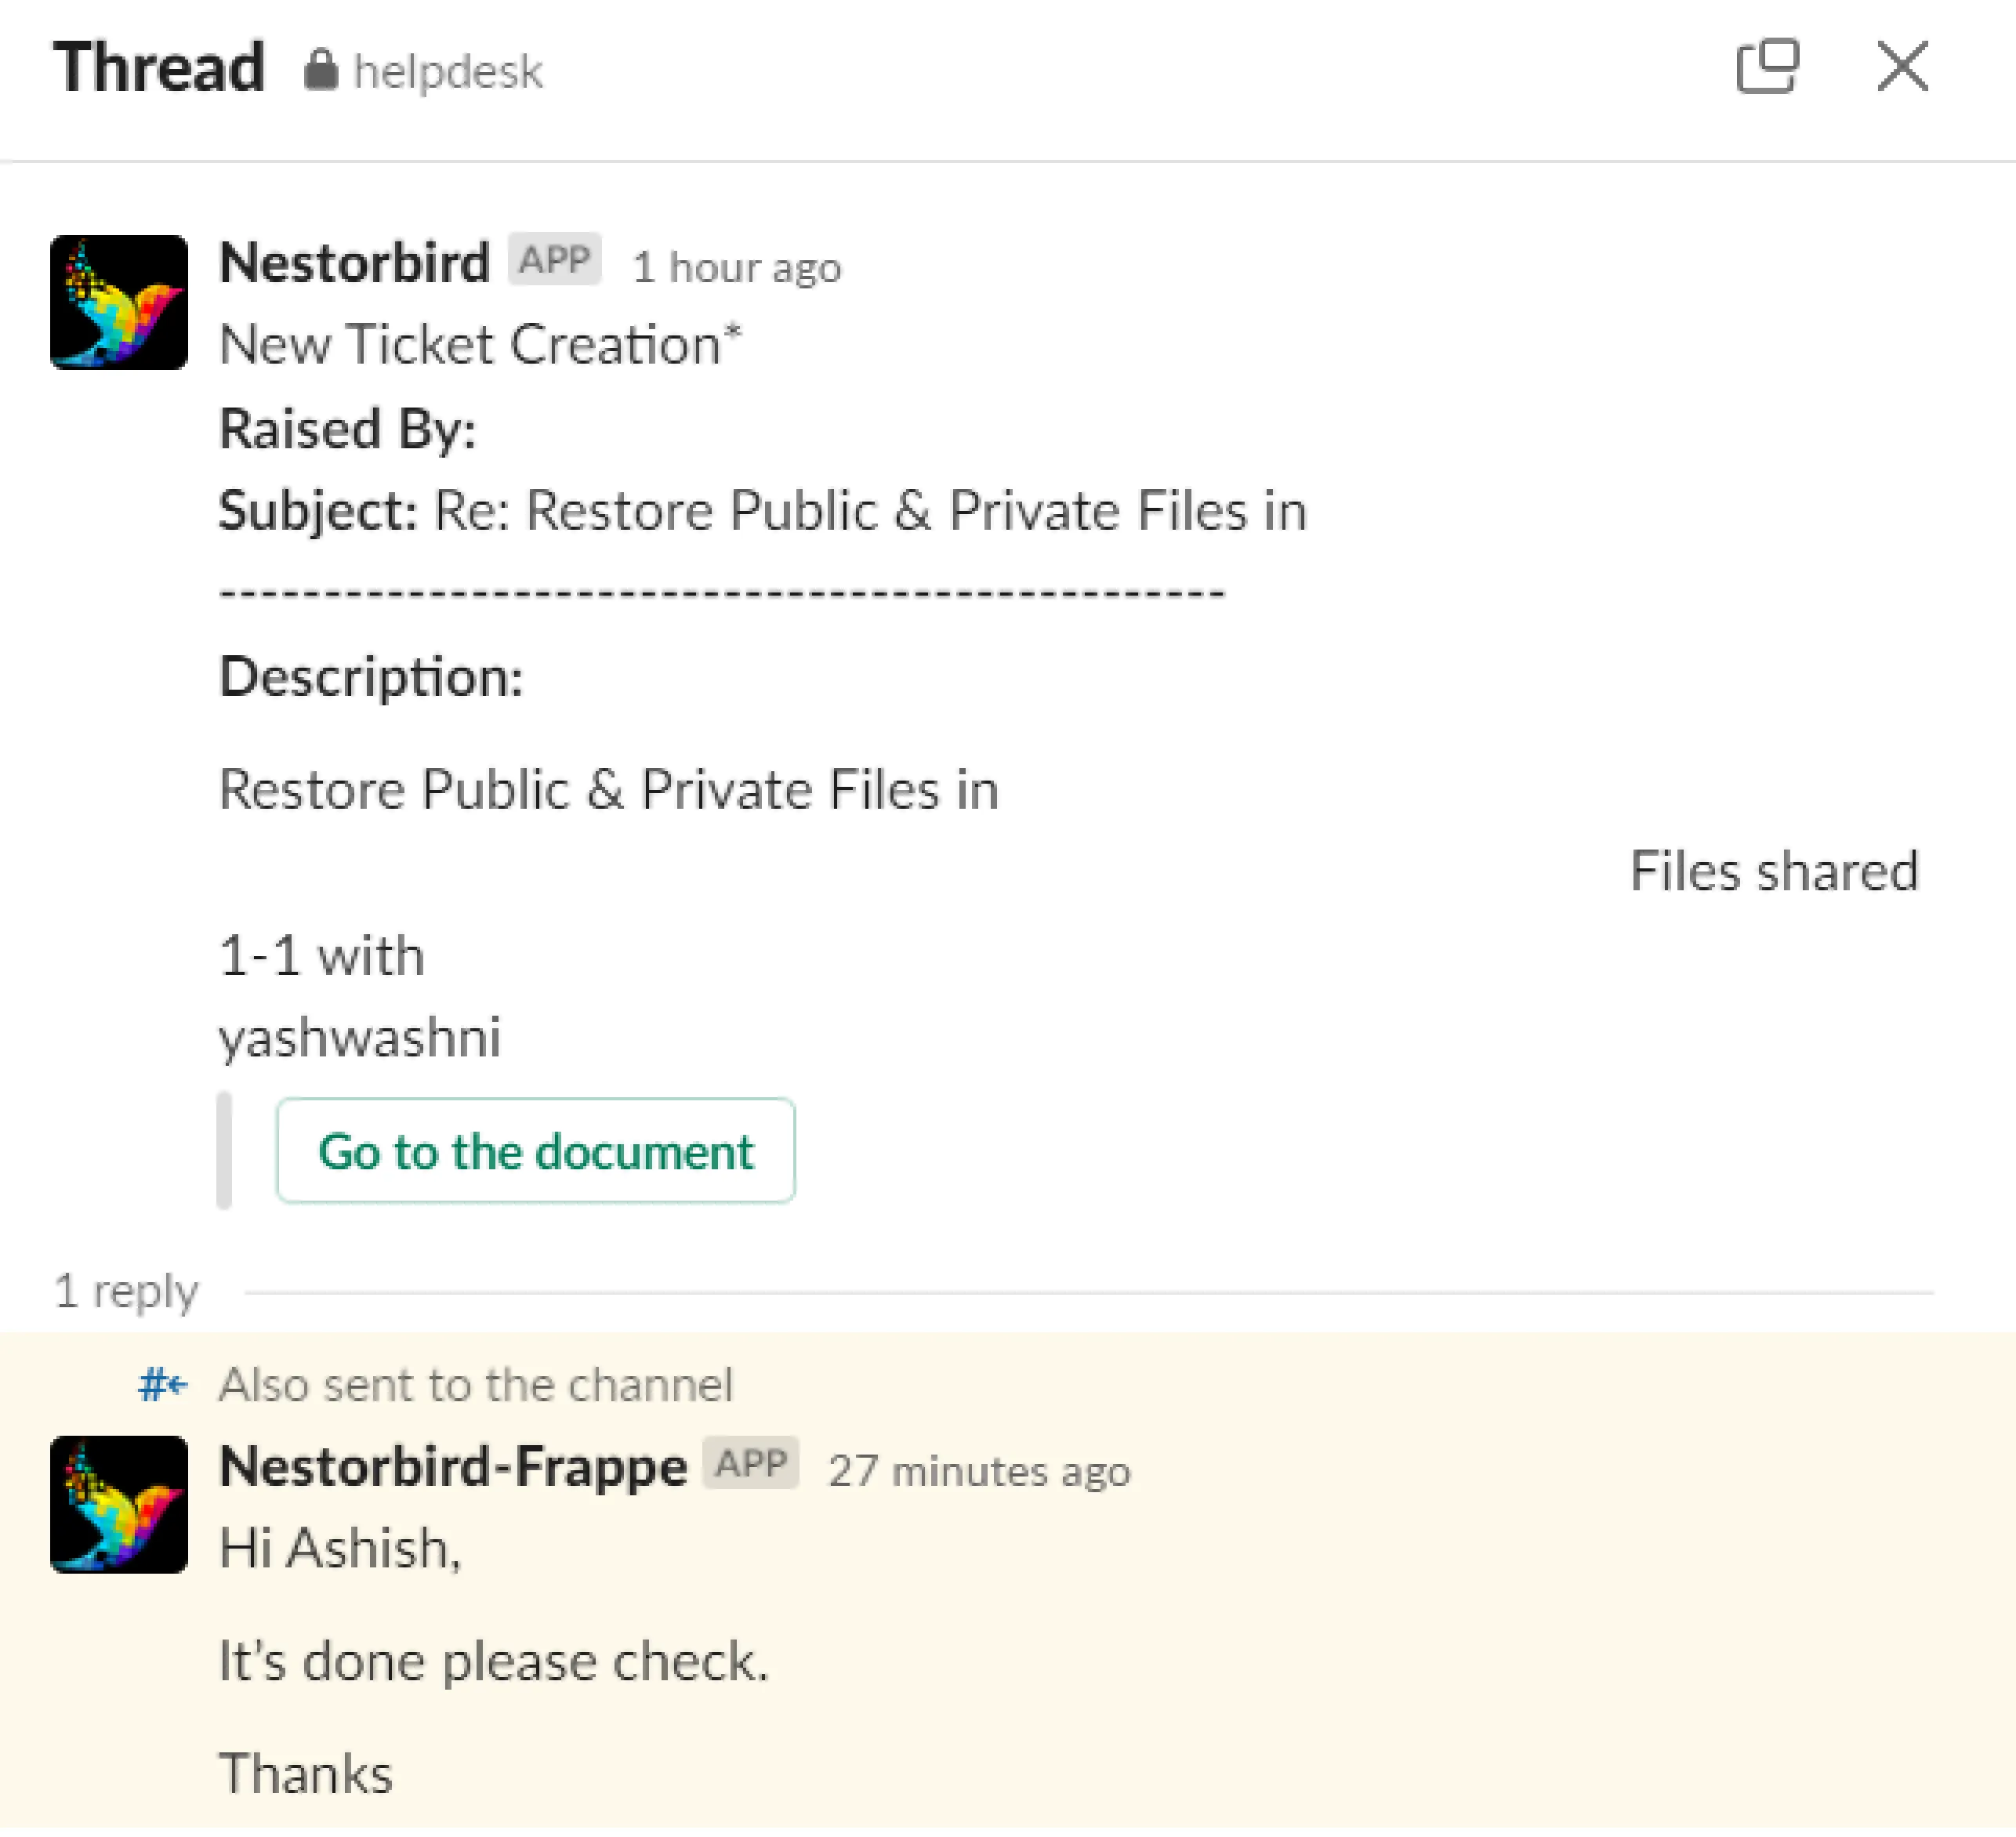The width and height of the screenshot is (2016, 1837).
Task: Click the It's done please check reply
Action: click(x=494, y=1662)
